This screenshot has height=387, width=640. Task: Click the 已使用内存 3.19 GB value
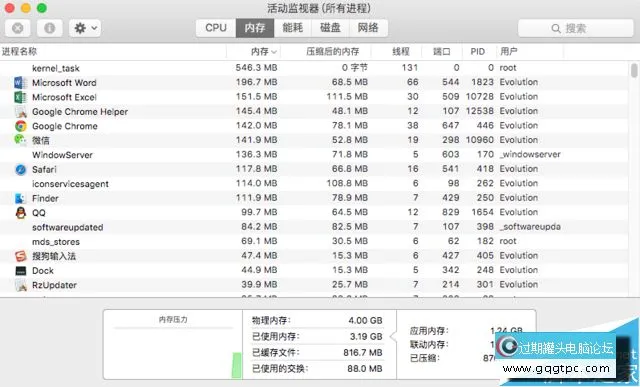366,337
